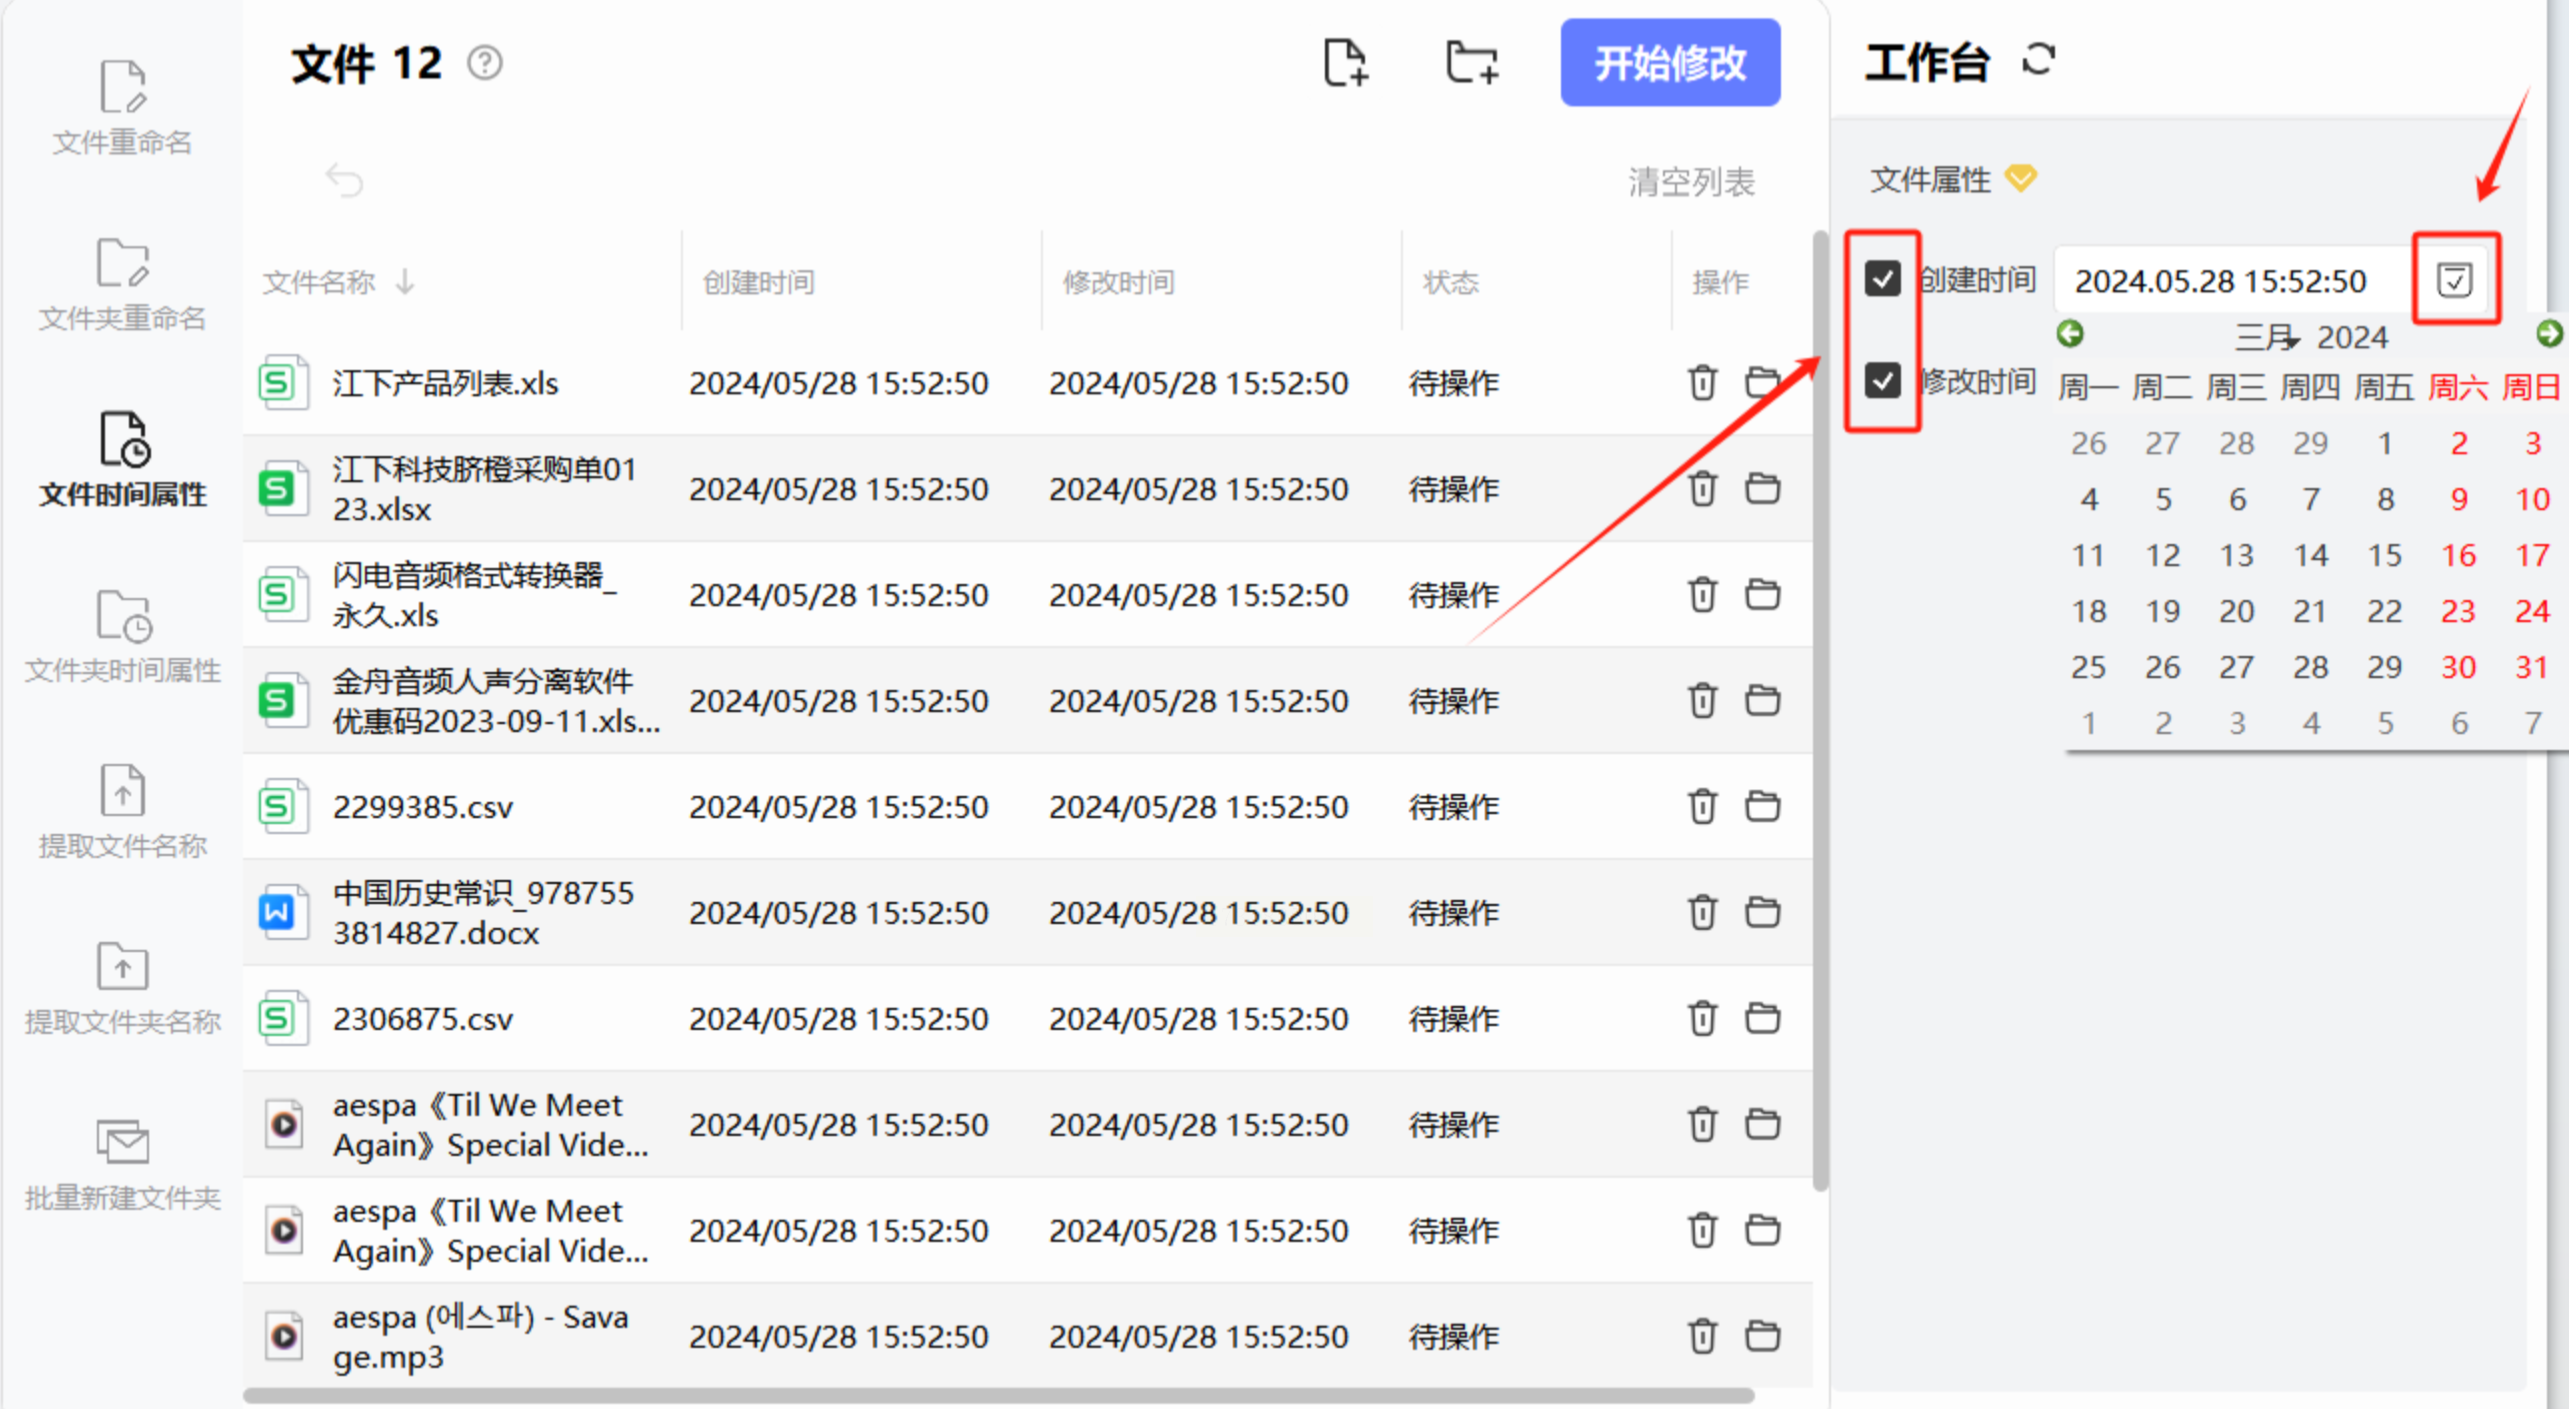Click the 状态 column header

coord(1451,282)
